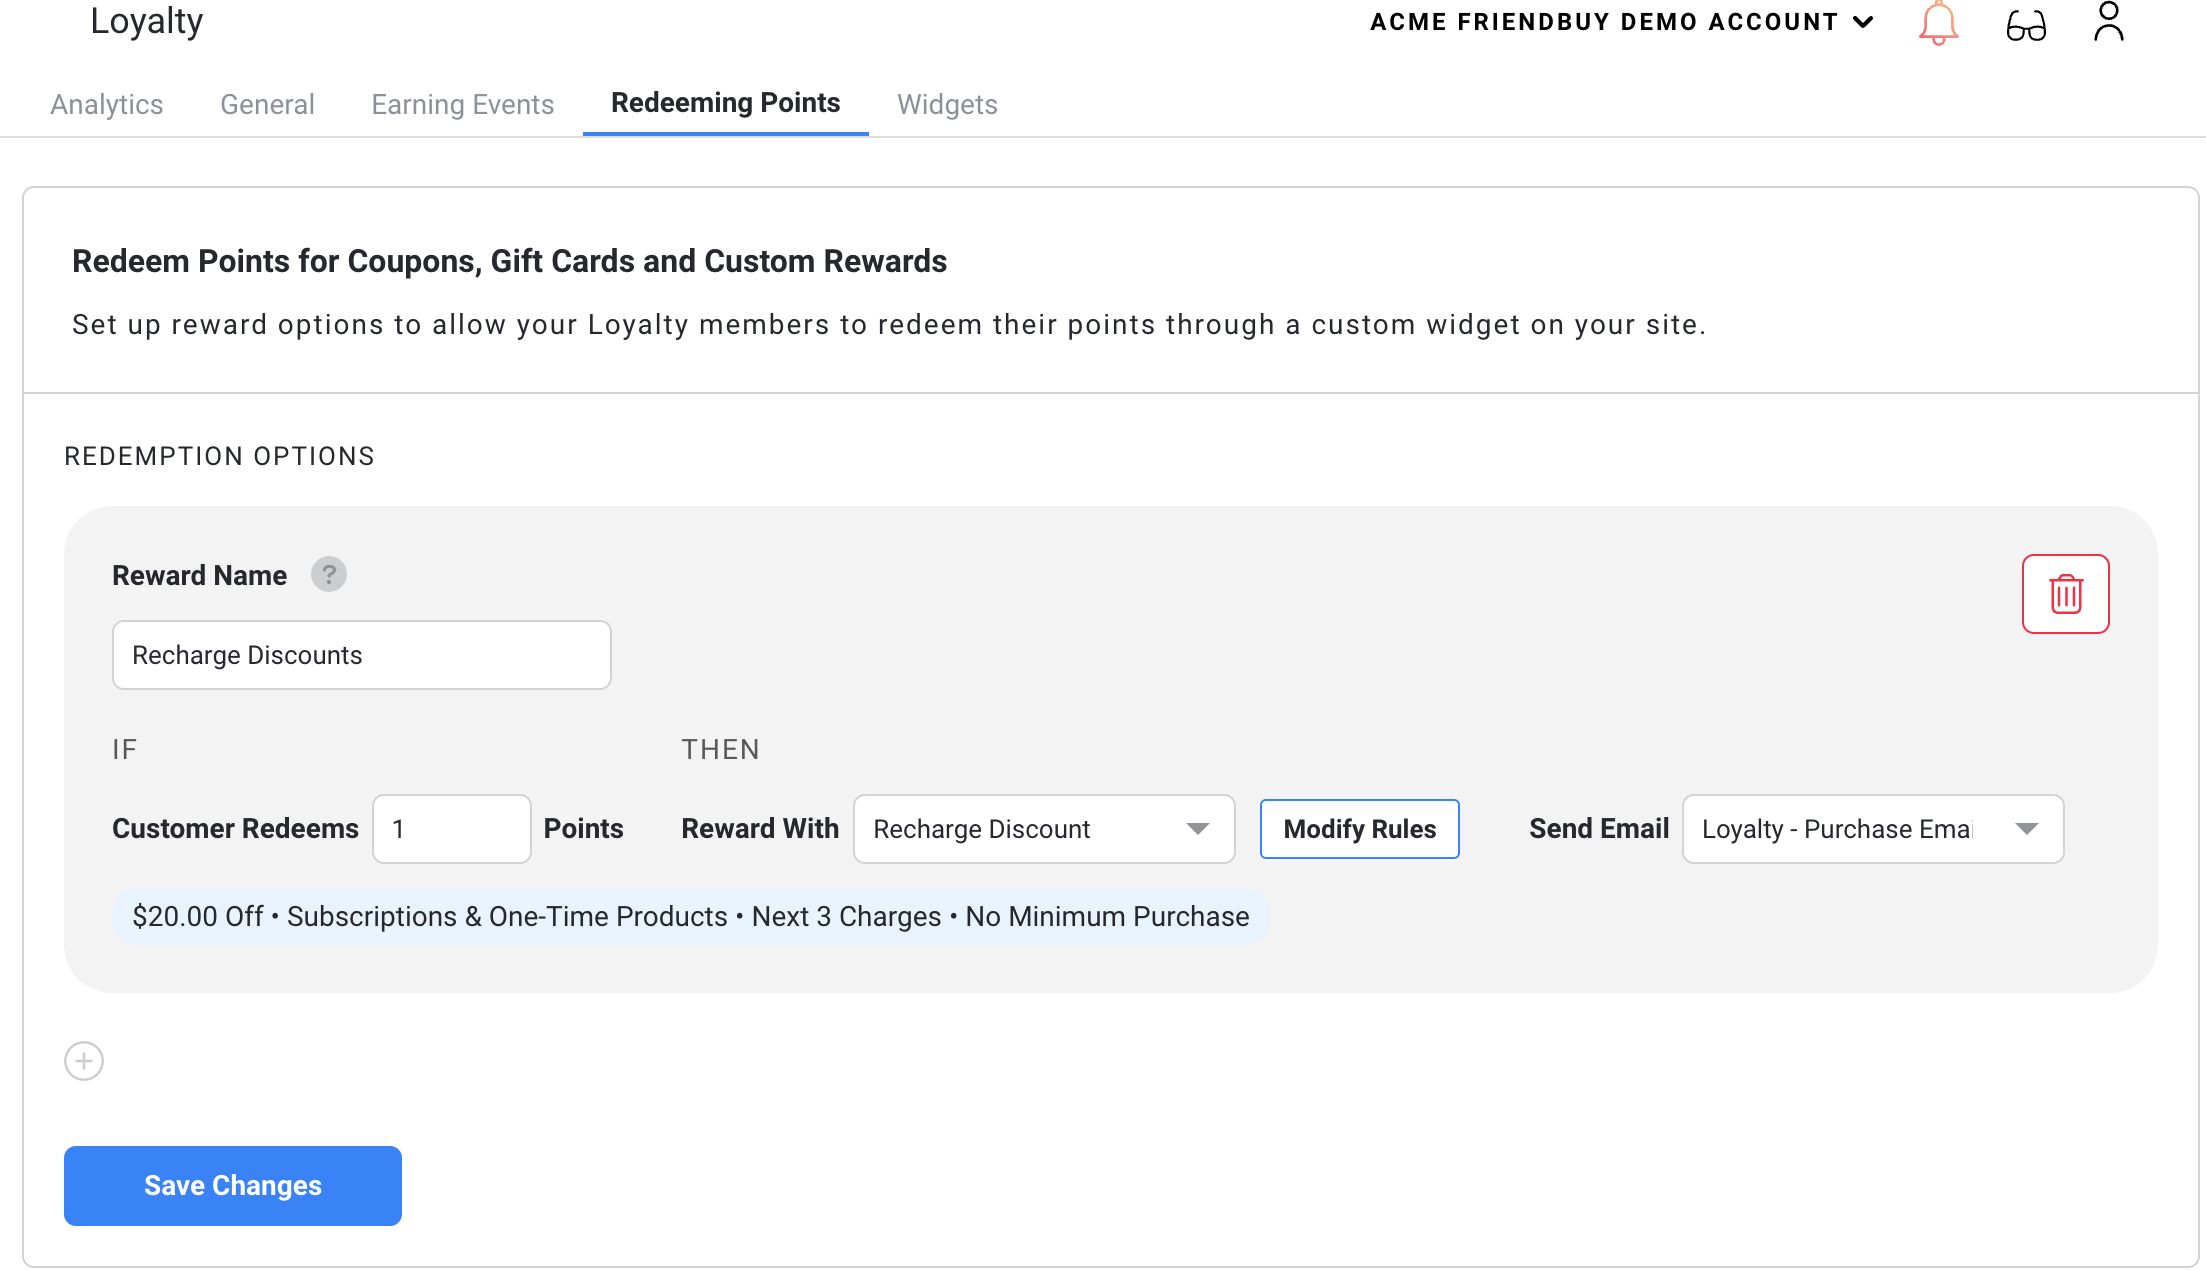The image size is (2206, 1270).
Task: Click the $20.00 Off rule summary
Action: (690, 917)
